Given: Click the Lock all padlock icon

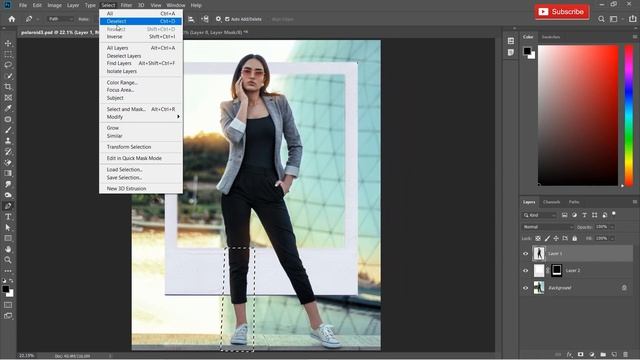Looking at the screenshot, I should coord(575,238).
